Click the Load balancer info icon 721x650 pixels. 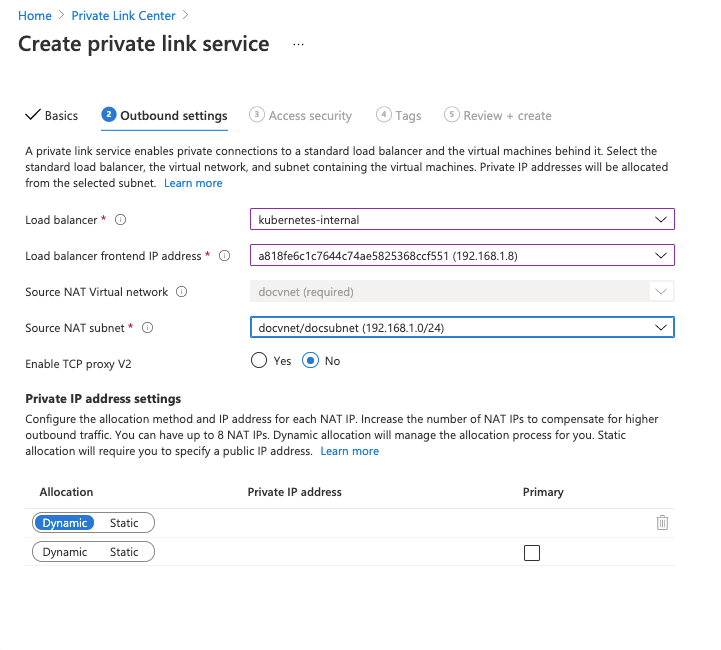pyautogui.click(x=120, y=220)
